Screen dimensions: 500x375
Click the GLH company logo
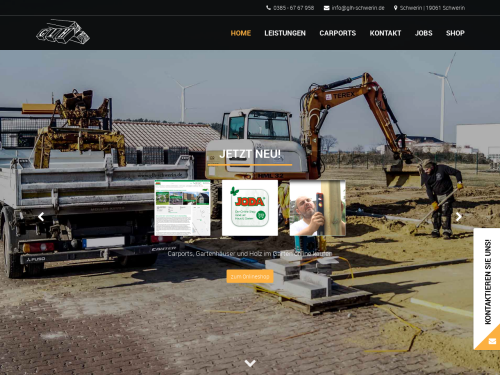point(63,31)
